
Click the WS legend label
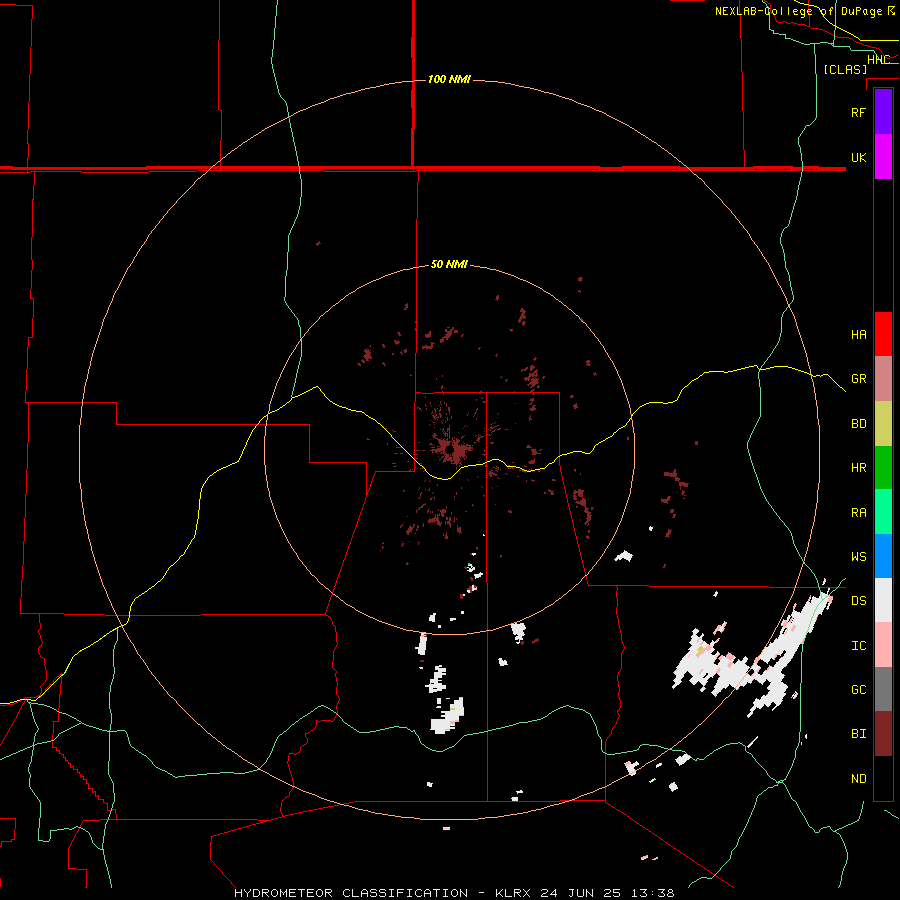[x=858, y=557]
